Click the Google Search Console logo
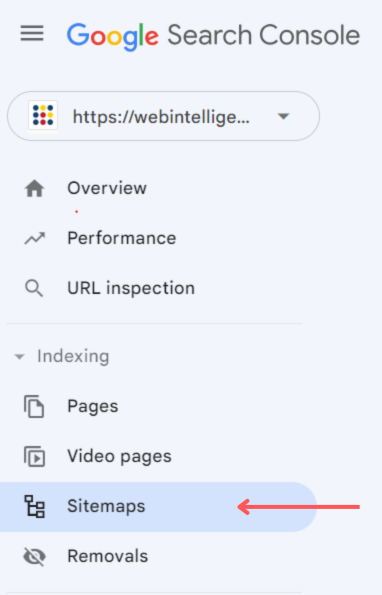The image size is (382, 595). point(213,36)
